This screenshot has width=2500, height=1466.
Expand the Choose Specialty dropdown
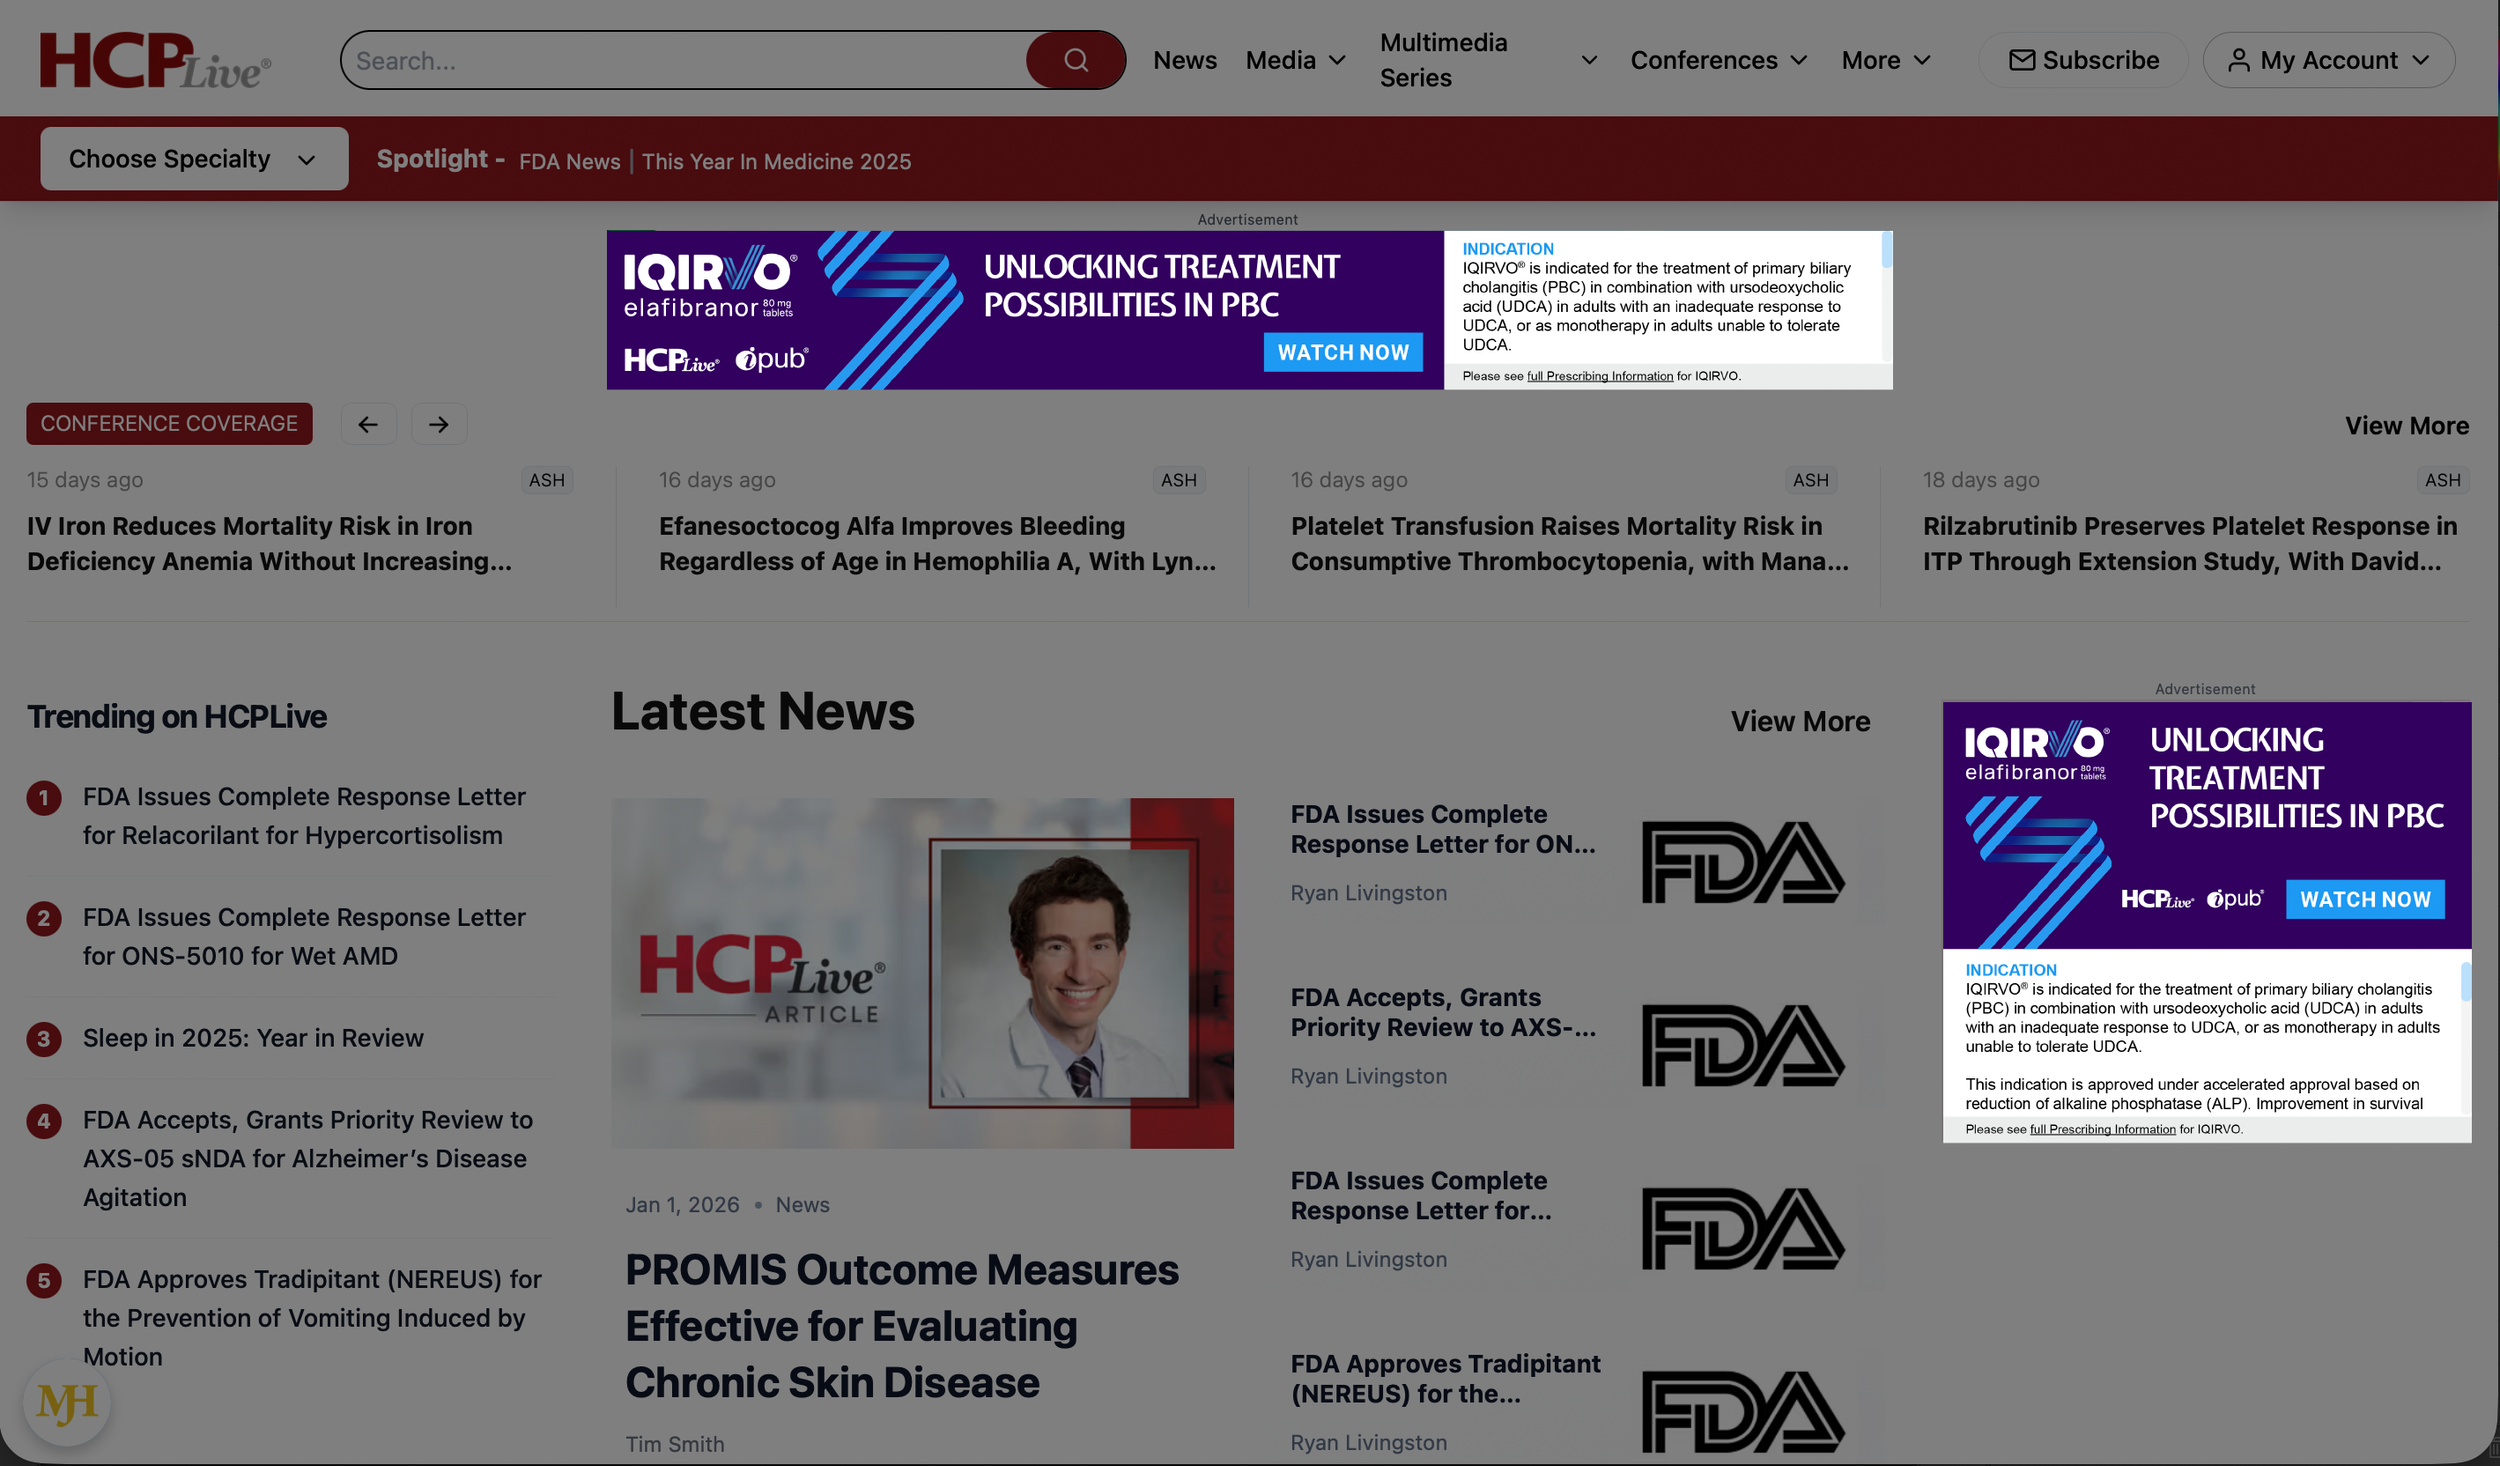(194, 159)
